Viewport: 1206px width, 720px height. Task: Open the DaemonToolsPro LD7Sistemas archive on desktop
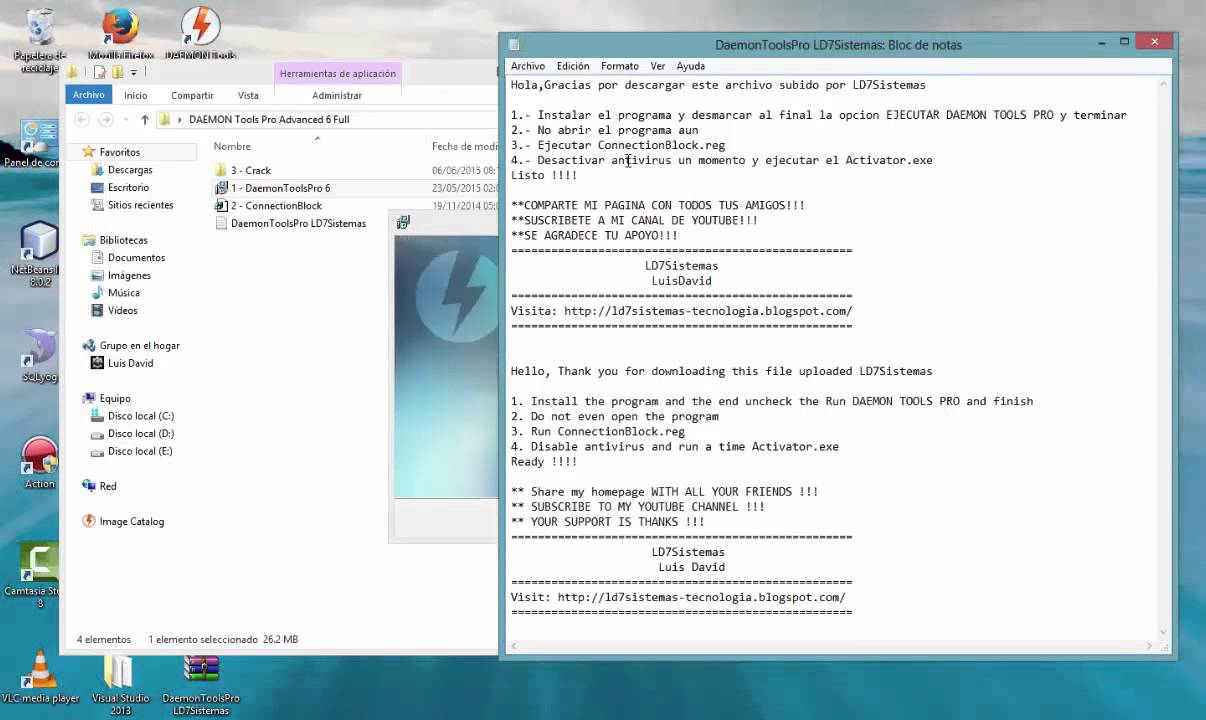(x=201, y=685)
